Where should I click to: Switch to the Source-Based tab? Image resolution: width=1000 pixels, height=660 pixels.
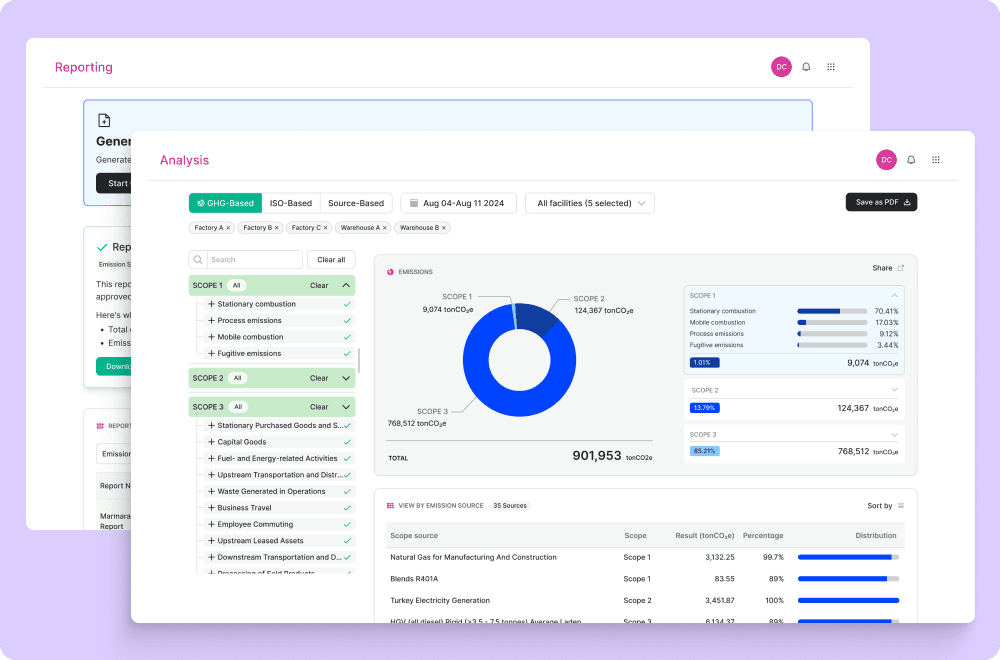pos(356,203)
